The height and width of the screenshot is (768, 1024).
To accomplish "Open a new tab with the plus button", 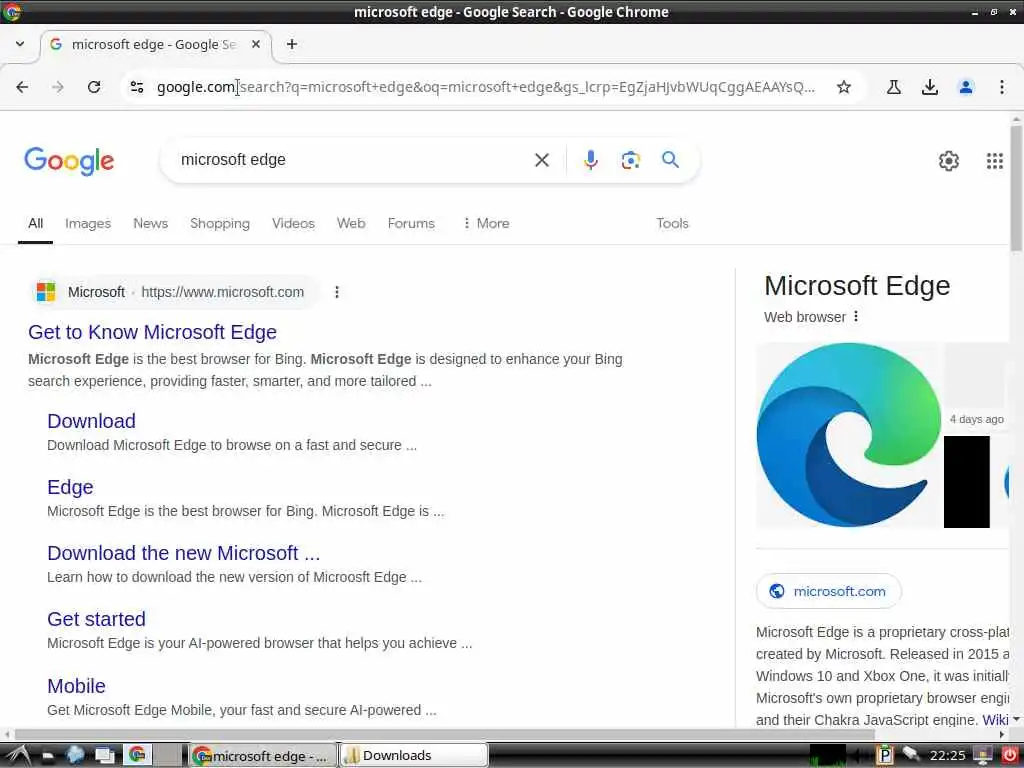I will 292,44.
